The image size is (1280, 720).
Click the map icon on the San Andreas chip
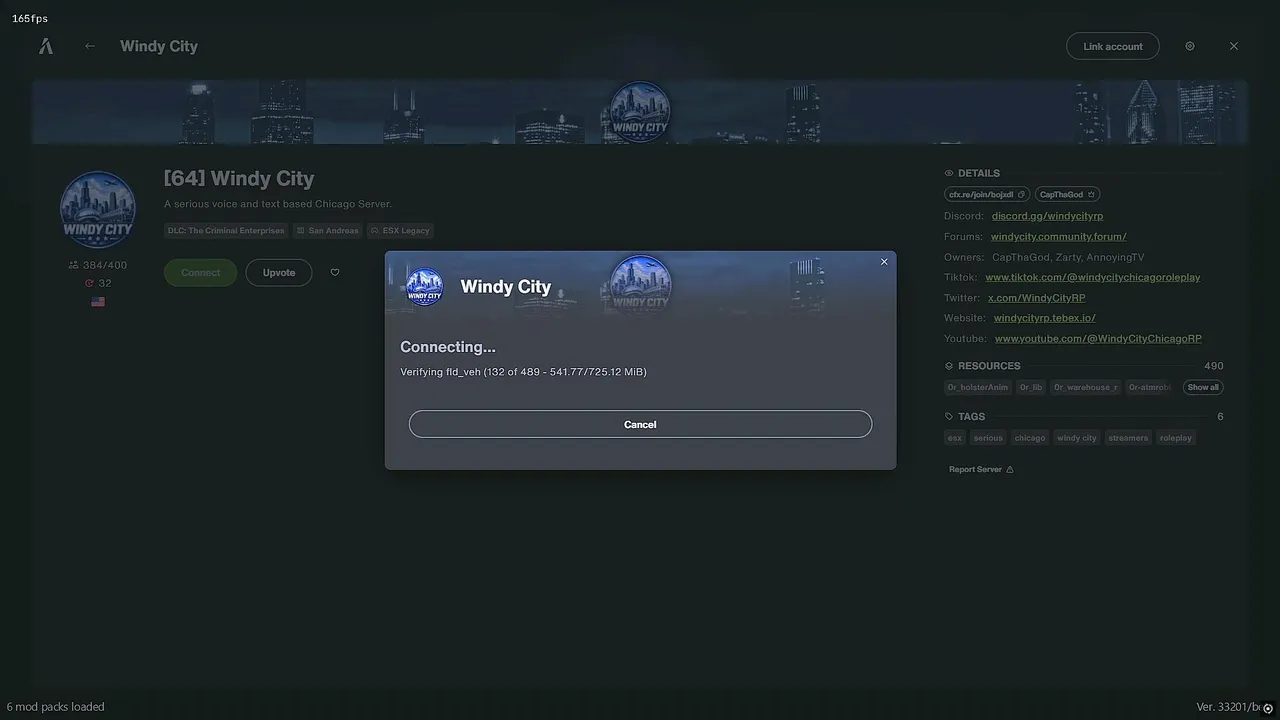[300, 231]
